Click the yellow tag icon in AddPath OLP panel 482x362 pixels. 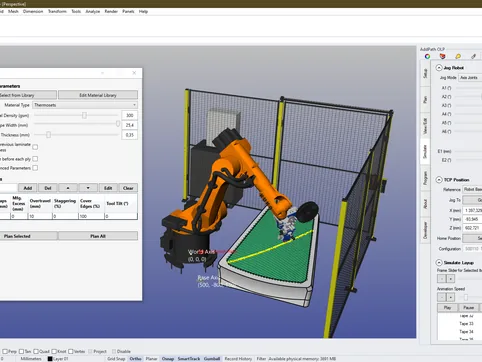(x=458, y=56)
